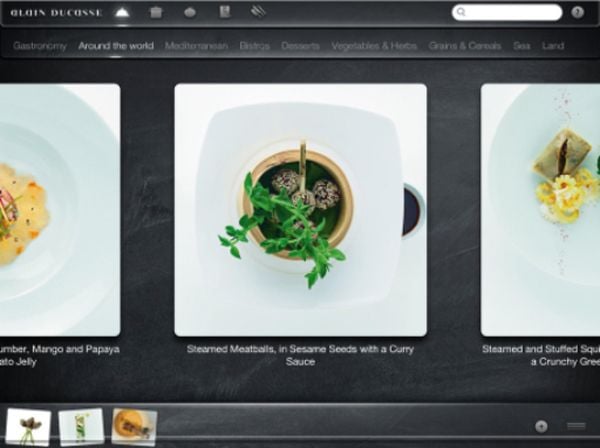Image resolution: width=600 pixels, height=448 pixels.
Task: Open the Bistros category
Action: click(254, 46)
